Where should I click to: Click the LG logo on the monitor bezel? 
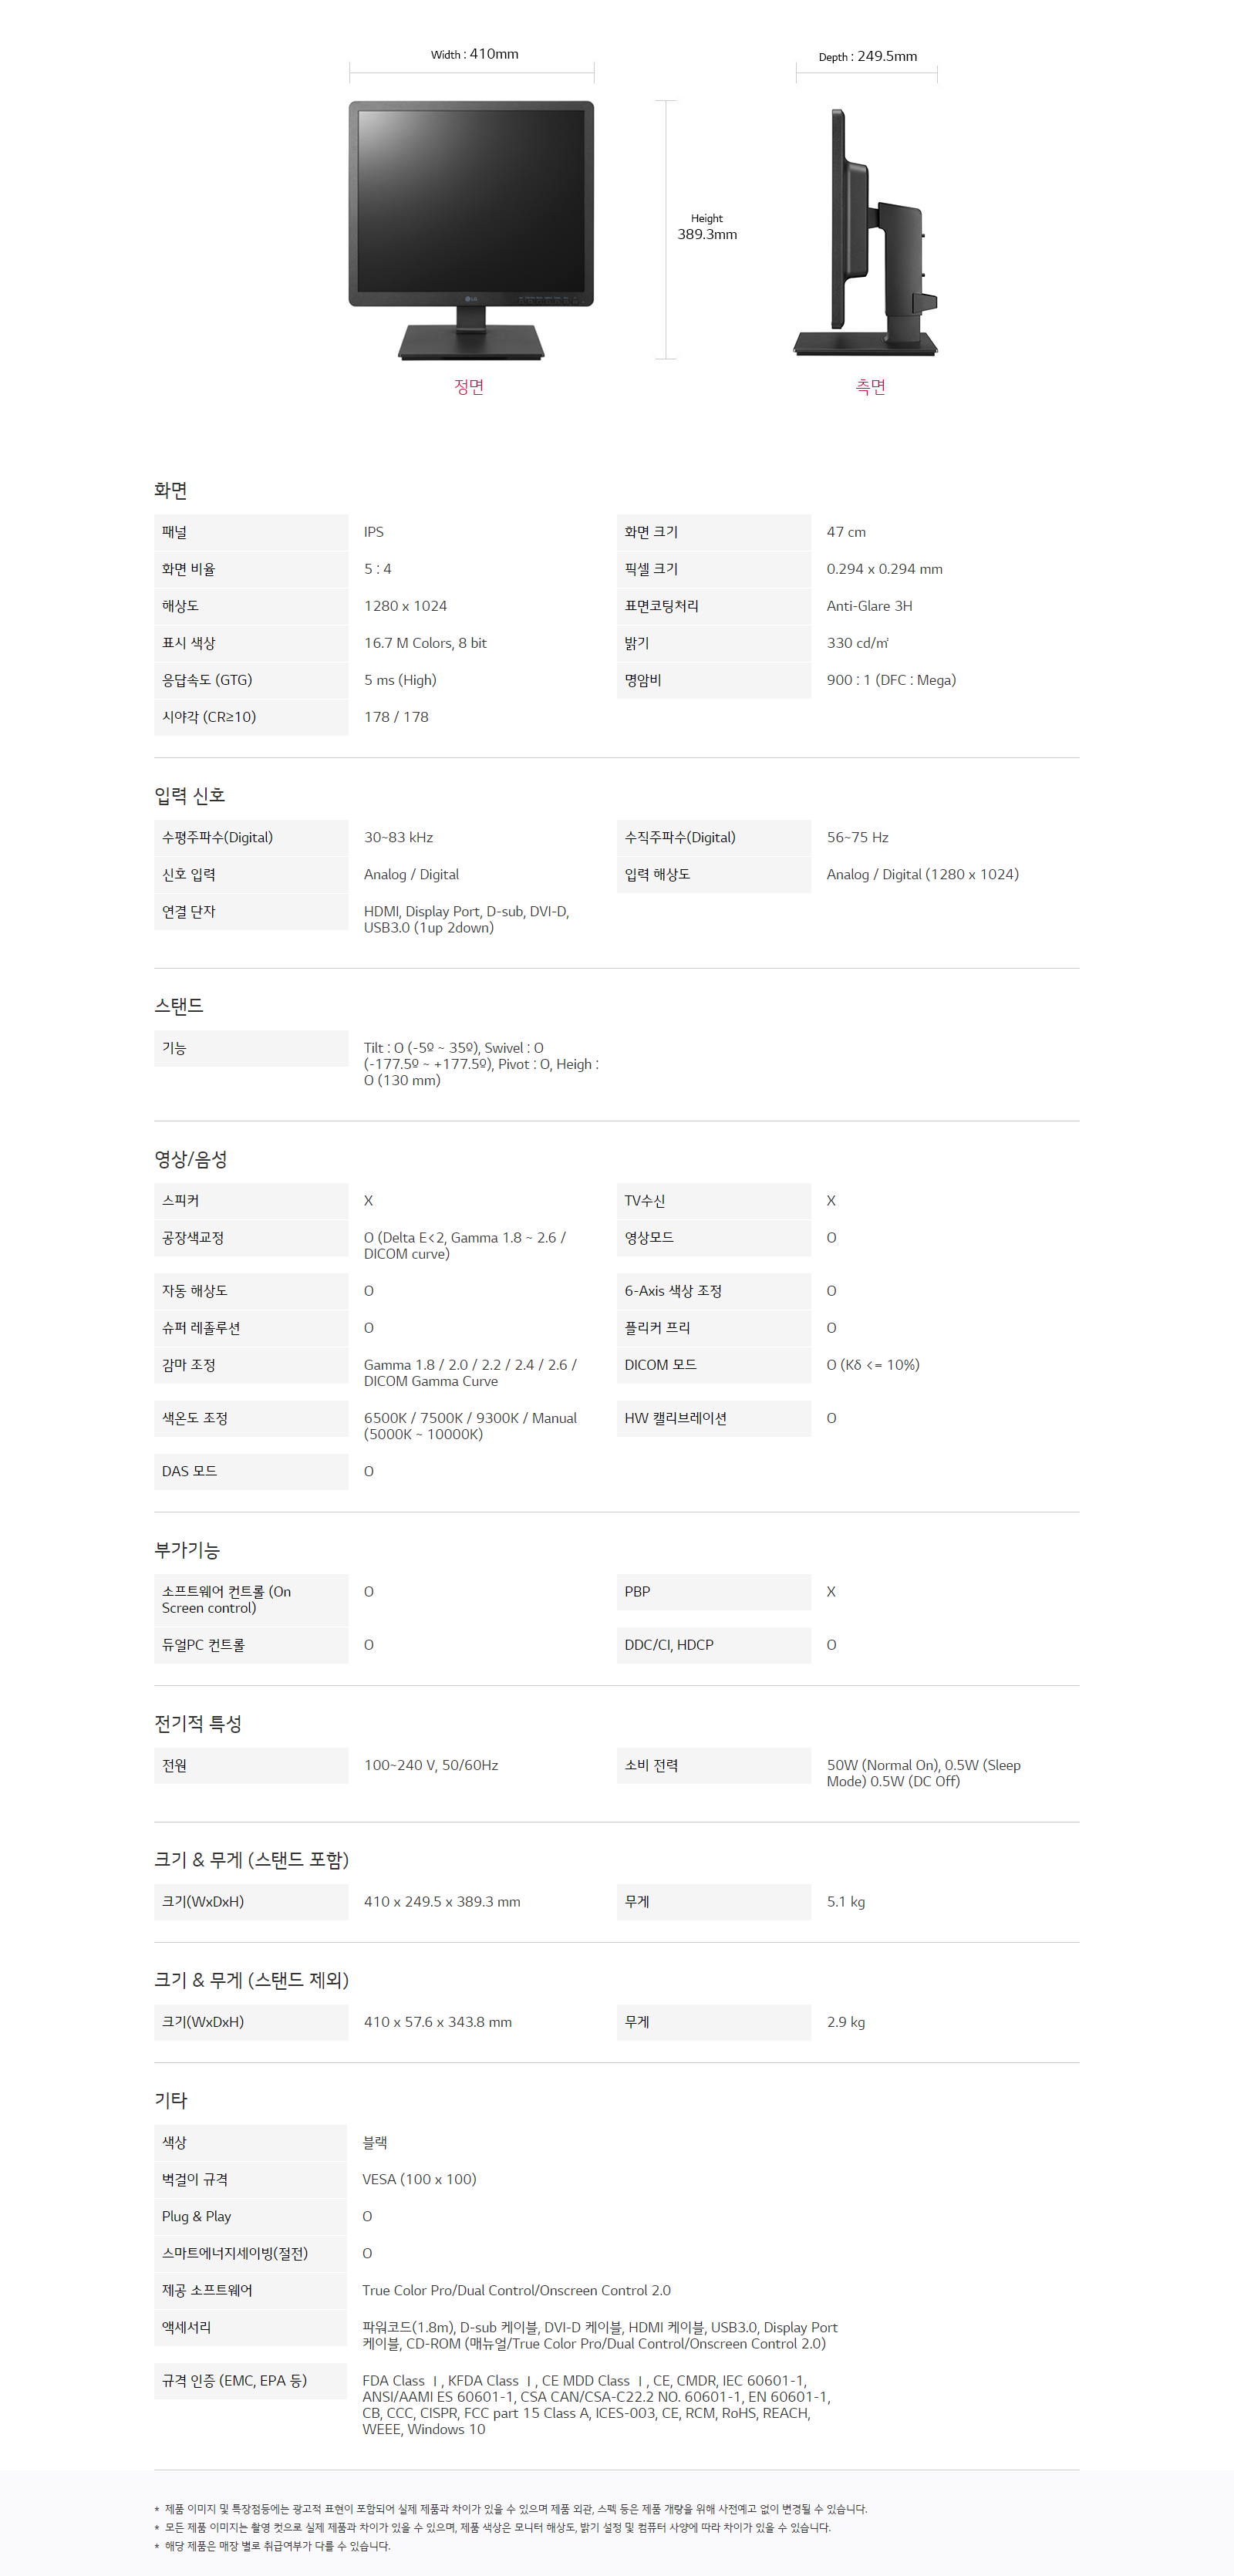click(x=471, y=298)
